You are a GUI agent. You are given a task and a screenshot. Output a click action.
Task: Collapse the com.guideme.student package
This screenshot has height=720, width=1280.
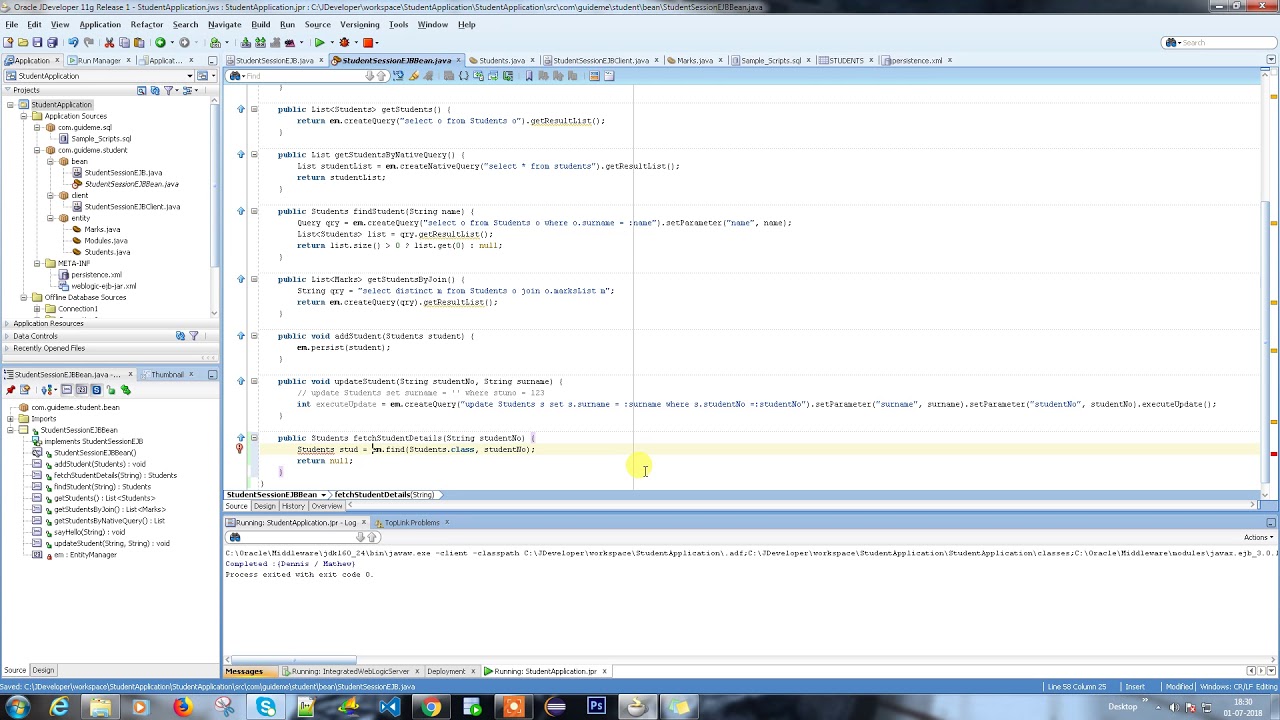click(37, 150)
